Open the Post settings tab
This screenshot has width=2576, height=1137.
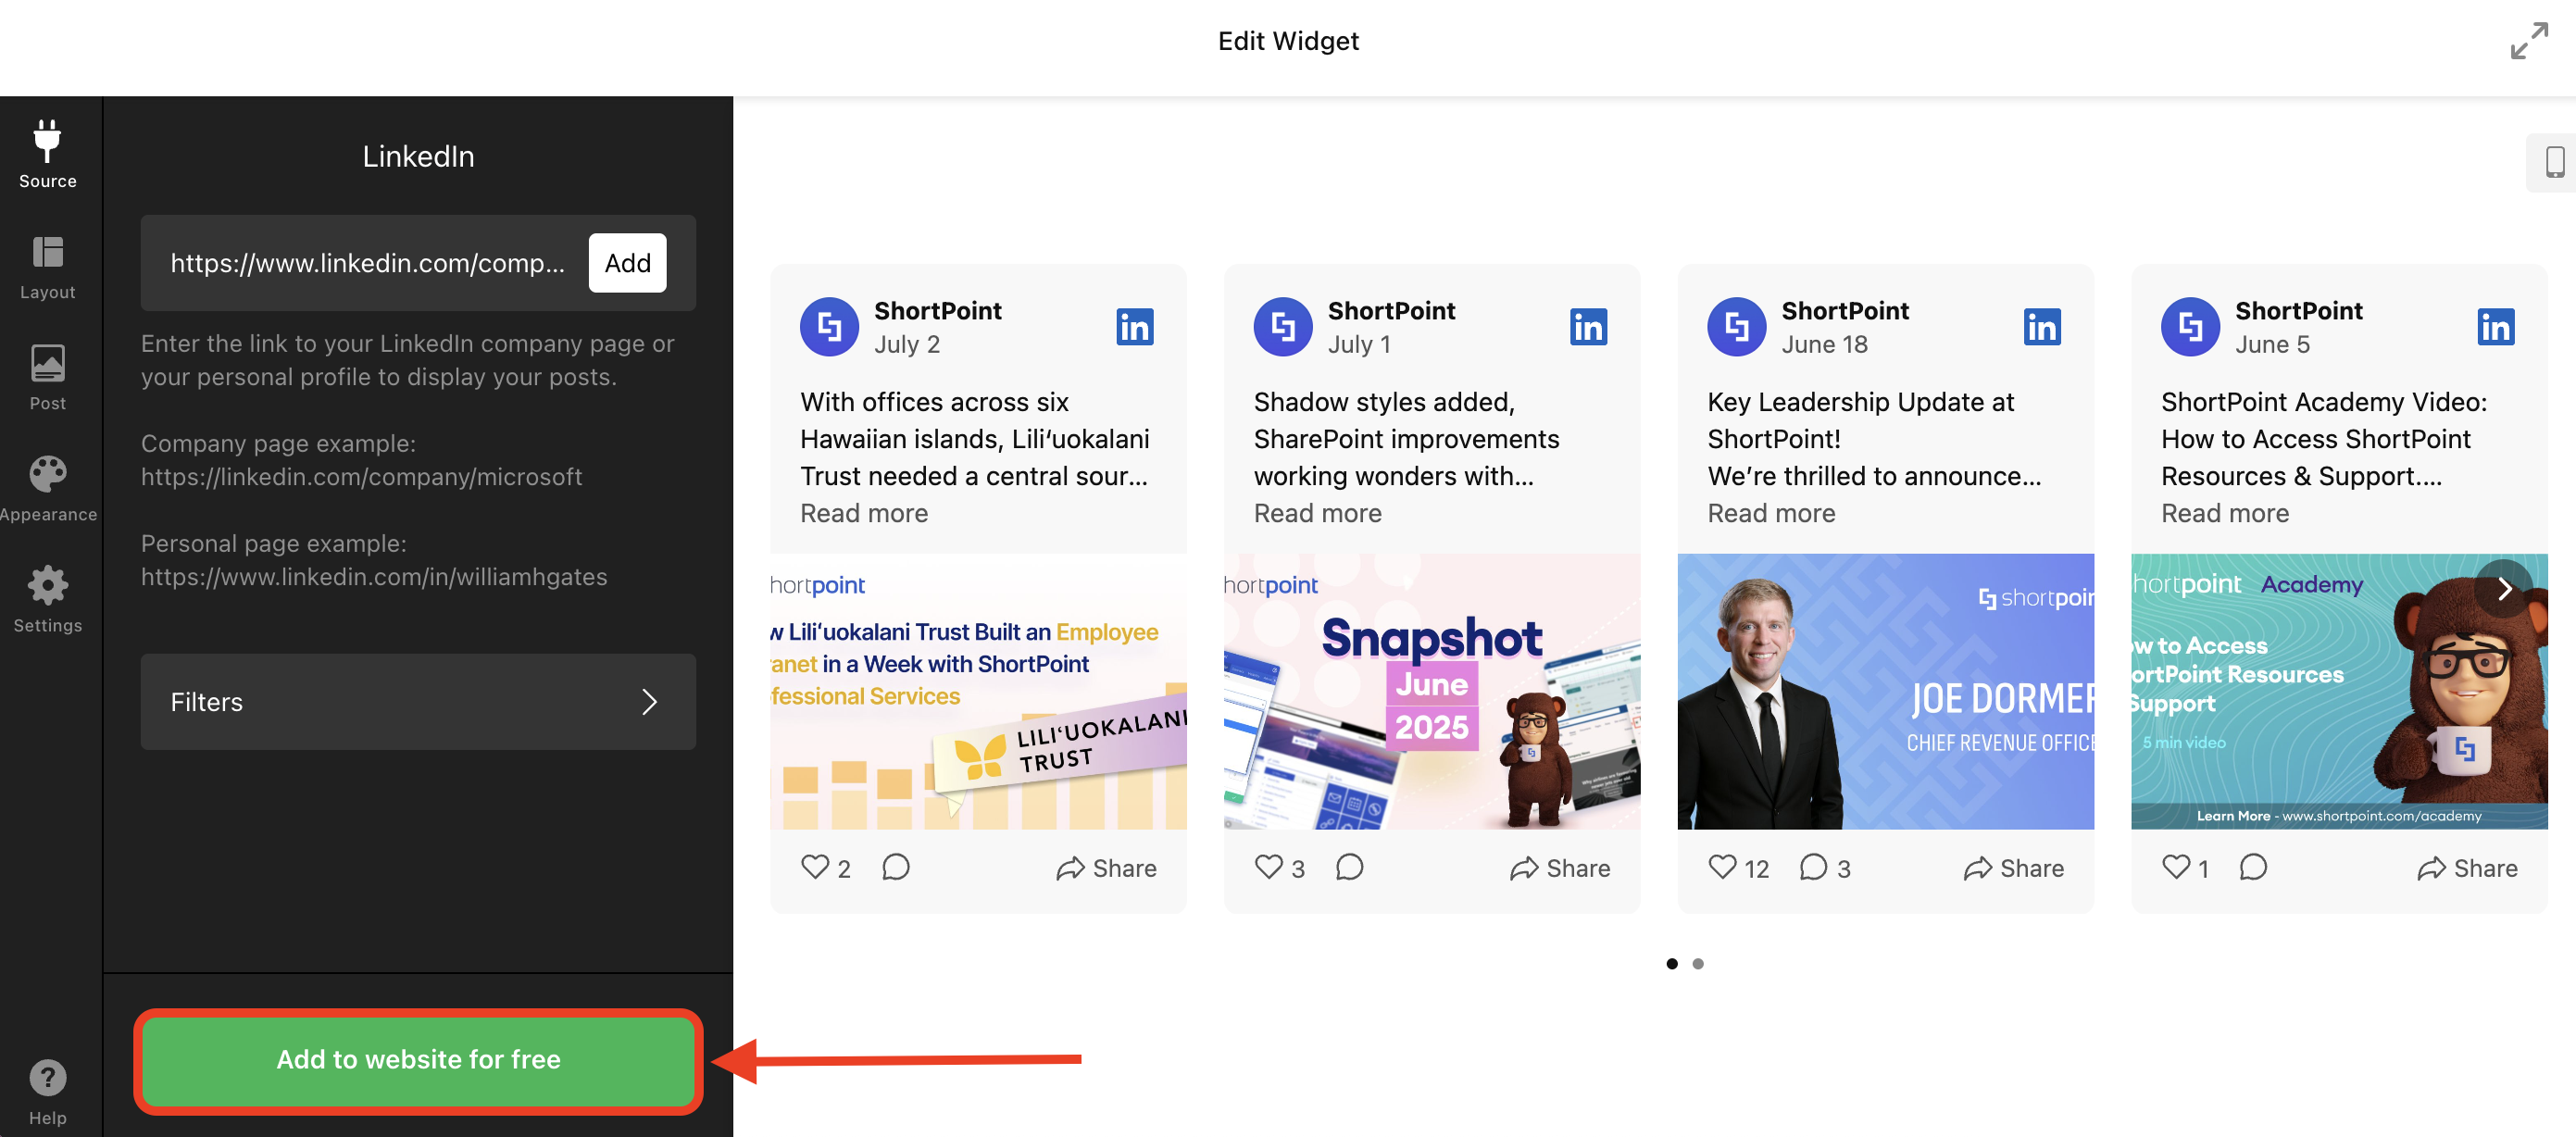coord(47,378)
